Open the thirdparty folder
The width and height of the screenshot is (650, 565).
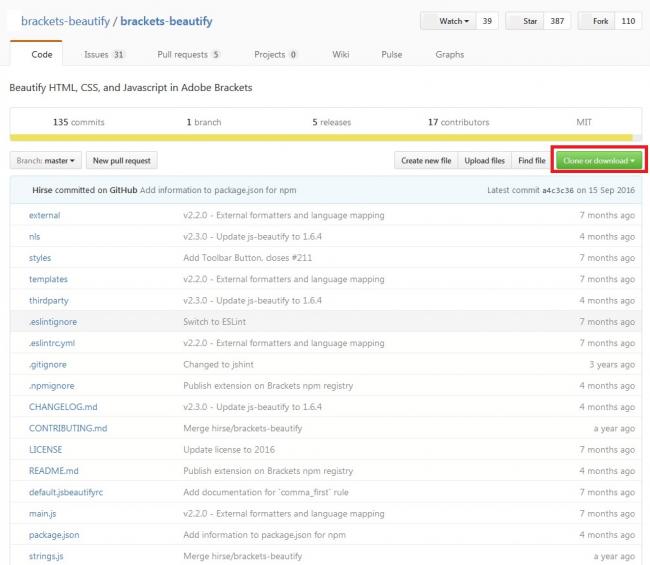click(x=49, y=301)
